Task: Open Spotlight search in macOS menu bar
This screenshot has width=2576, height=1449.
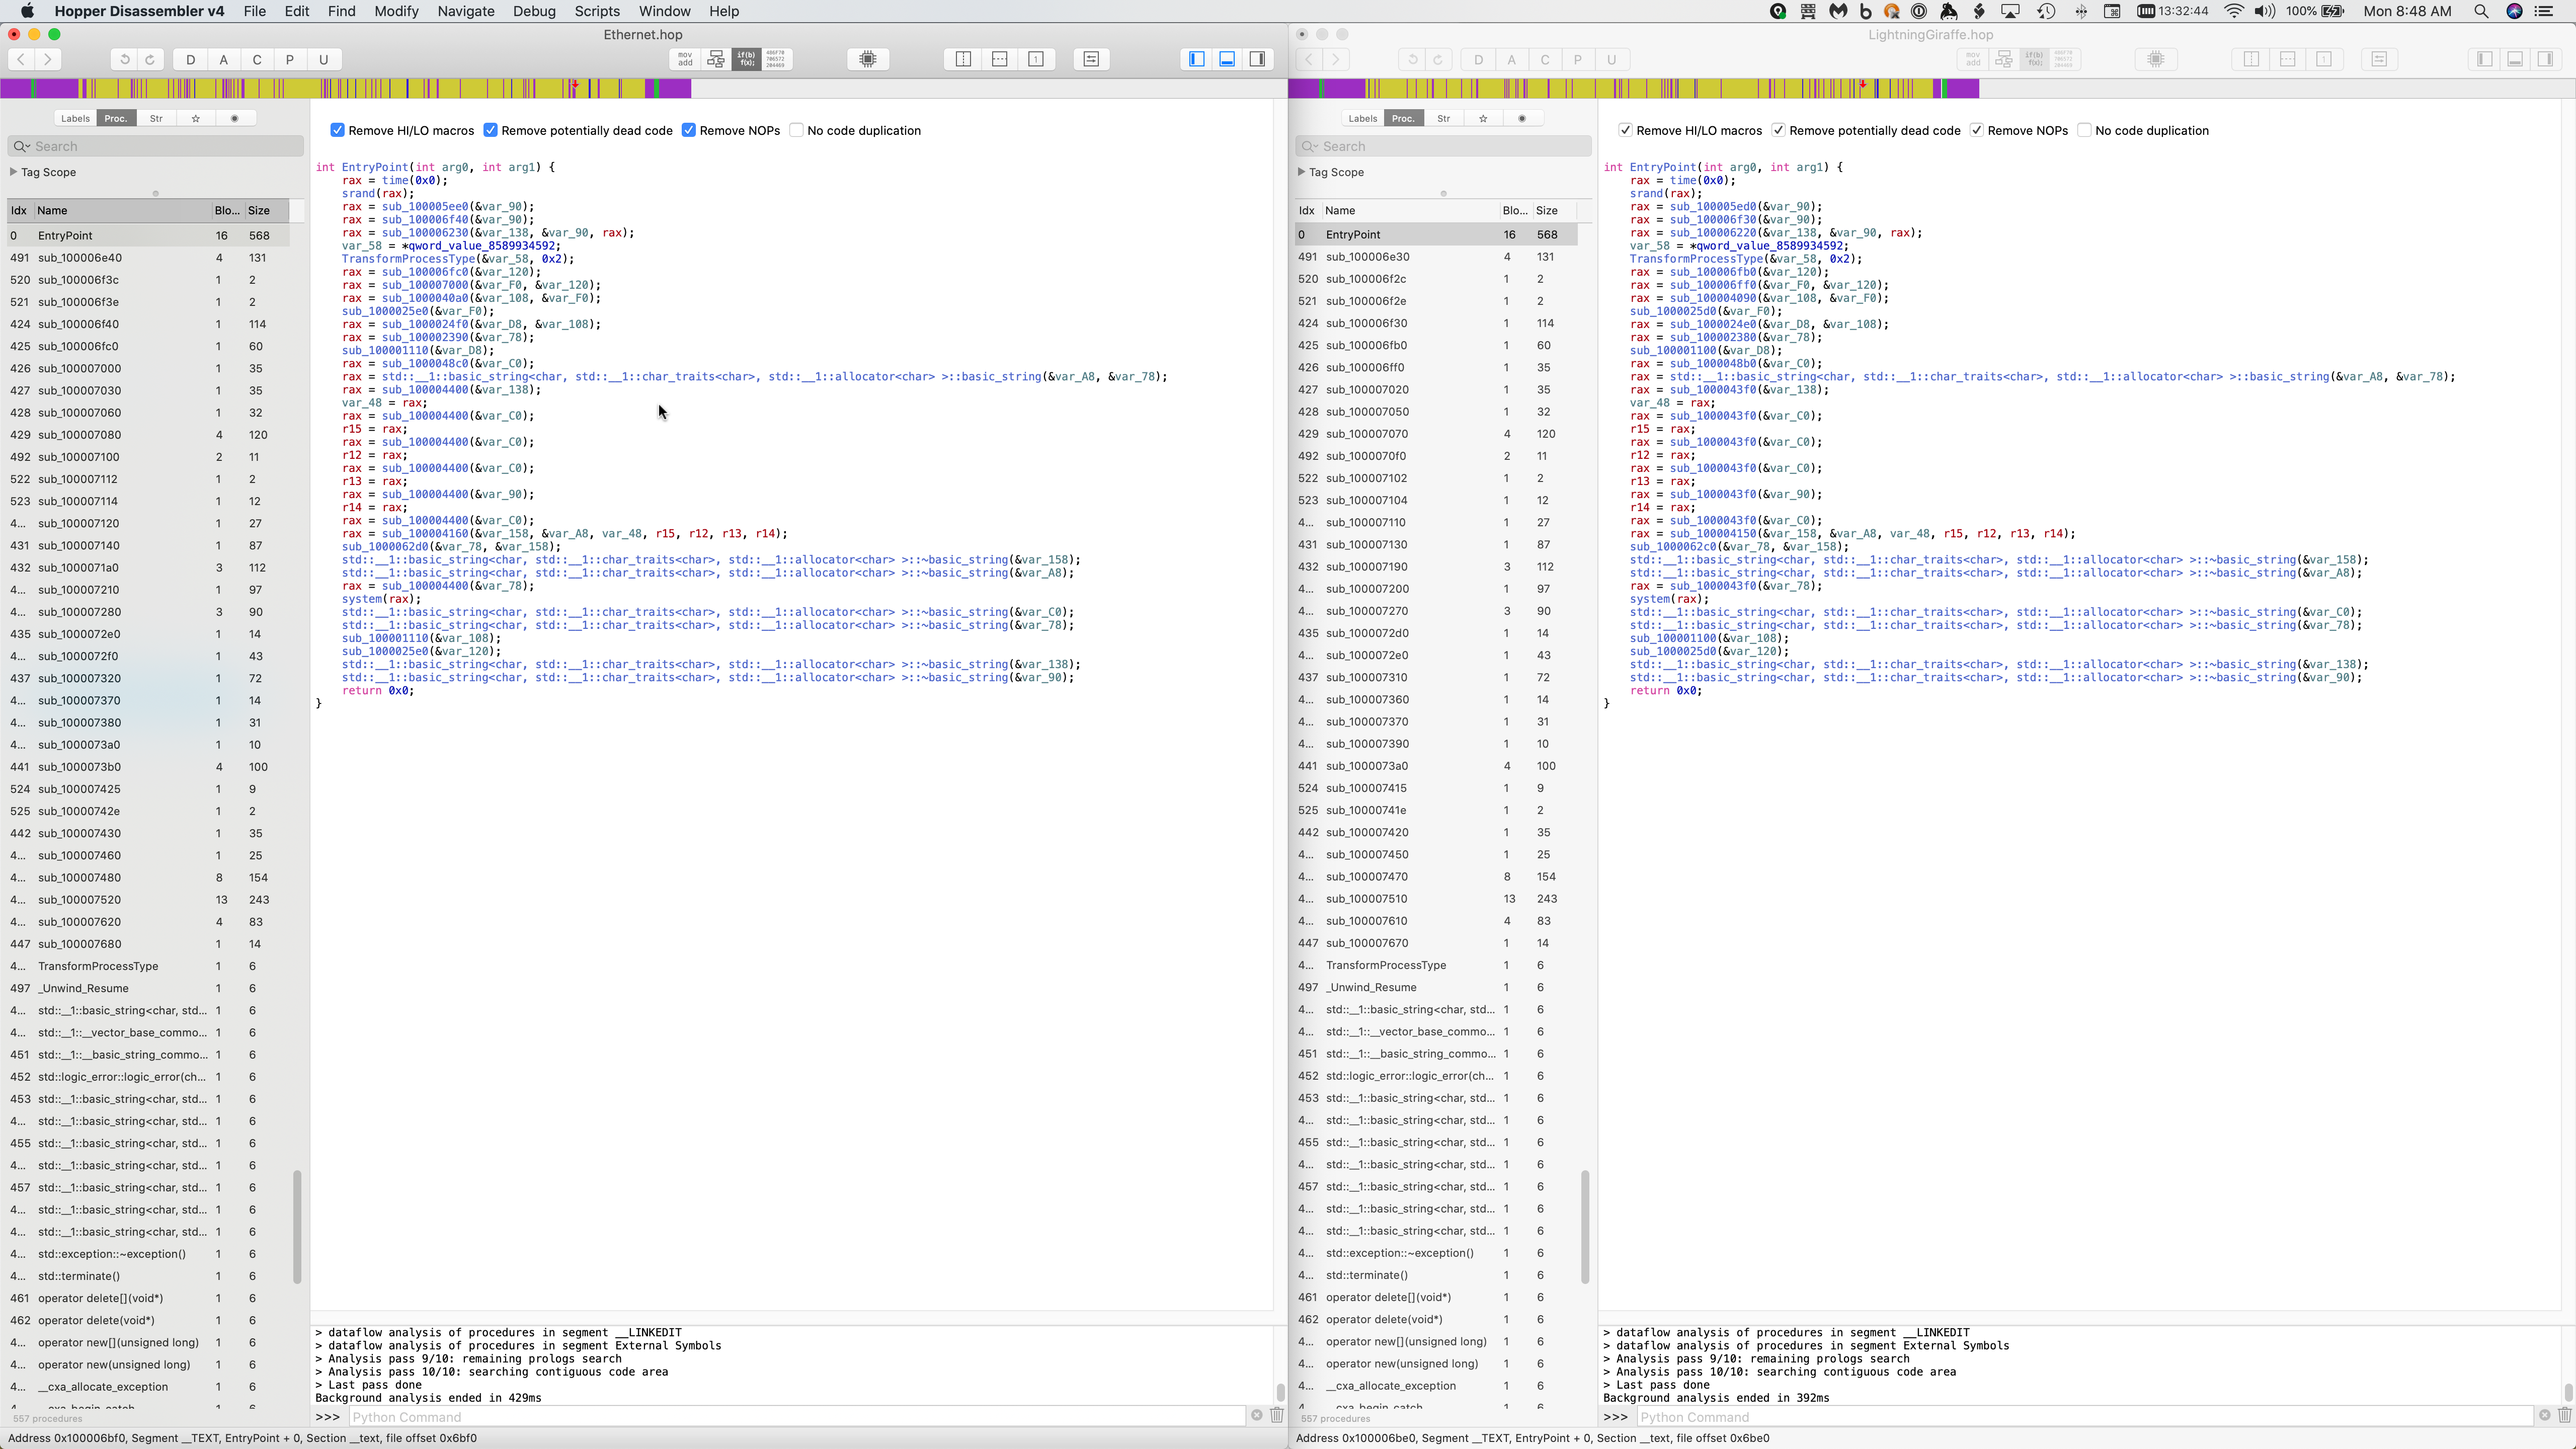Action: click(2481, 11)
